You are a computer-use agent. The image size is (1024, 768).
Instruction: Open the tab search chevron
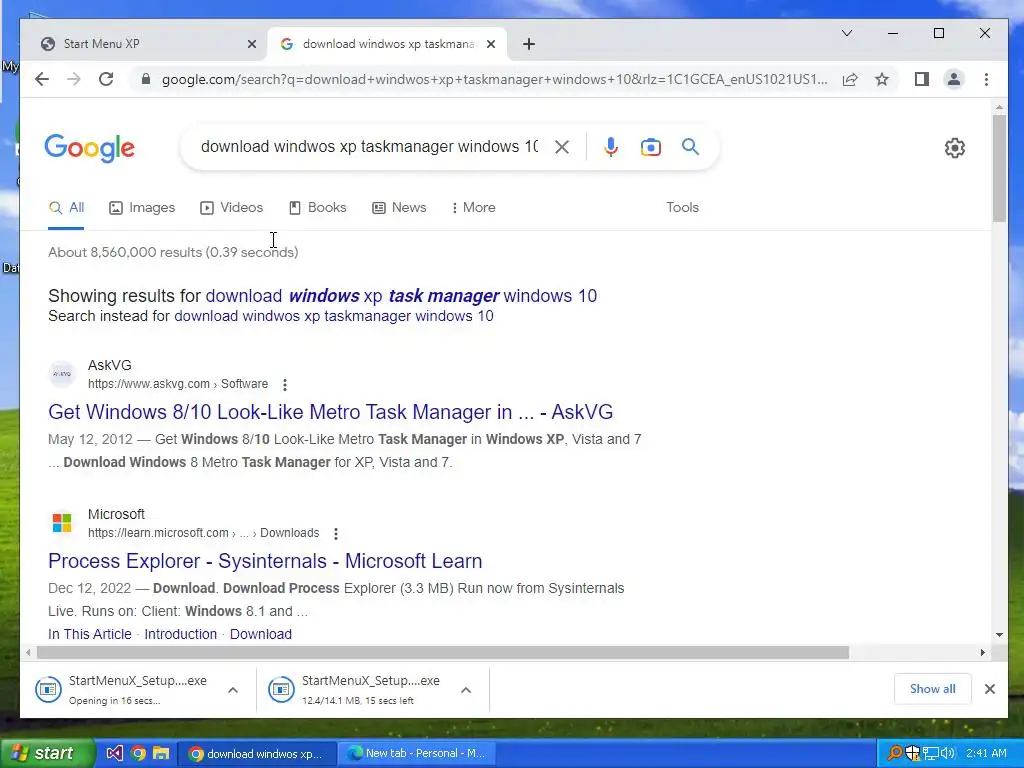[847, 33]
